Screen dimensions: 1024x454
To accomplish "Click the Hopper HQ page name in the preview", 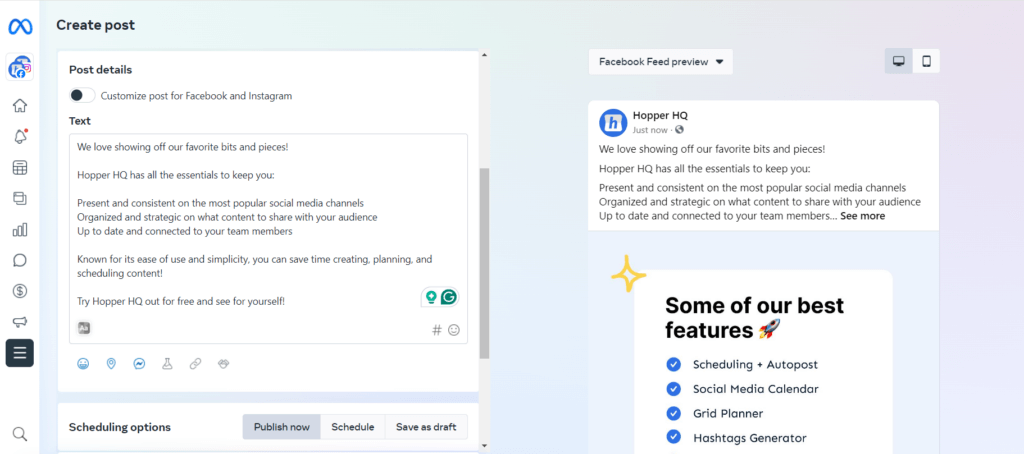I will (x=660, y=116).
